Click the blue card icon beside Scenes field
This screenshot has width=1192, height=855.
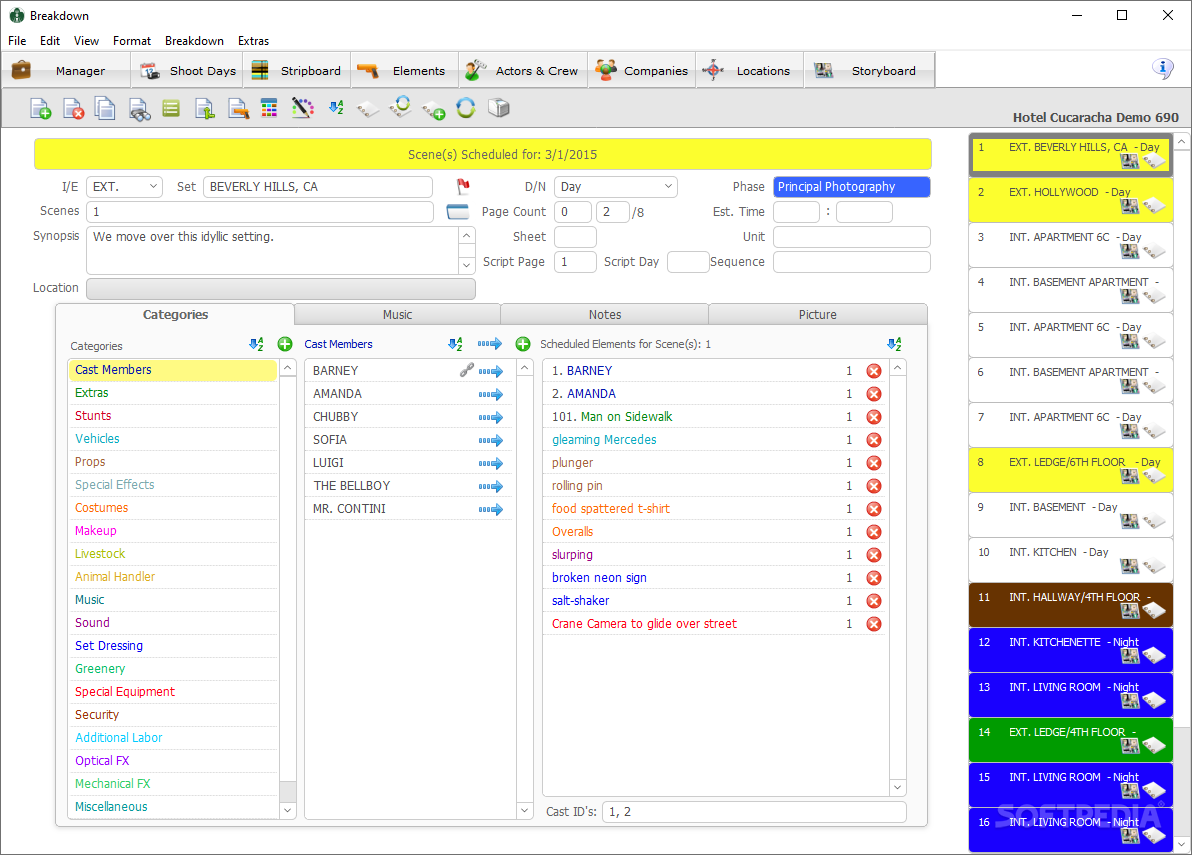tap(458, 212)
